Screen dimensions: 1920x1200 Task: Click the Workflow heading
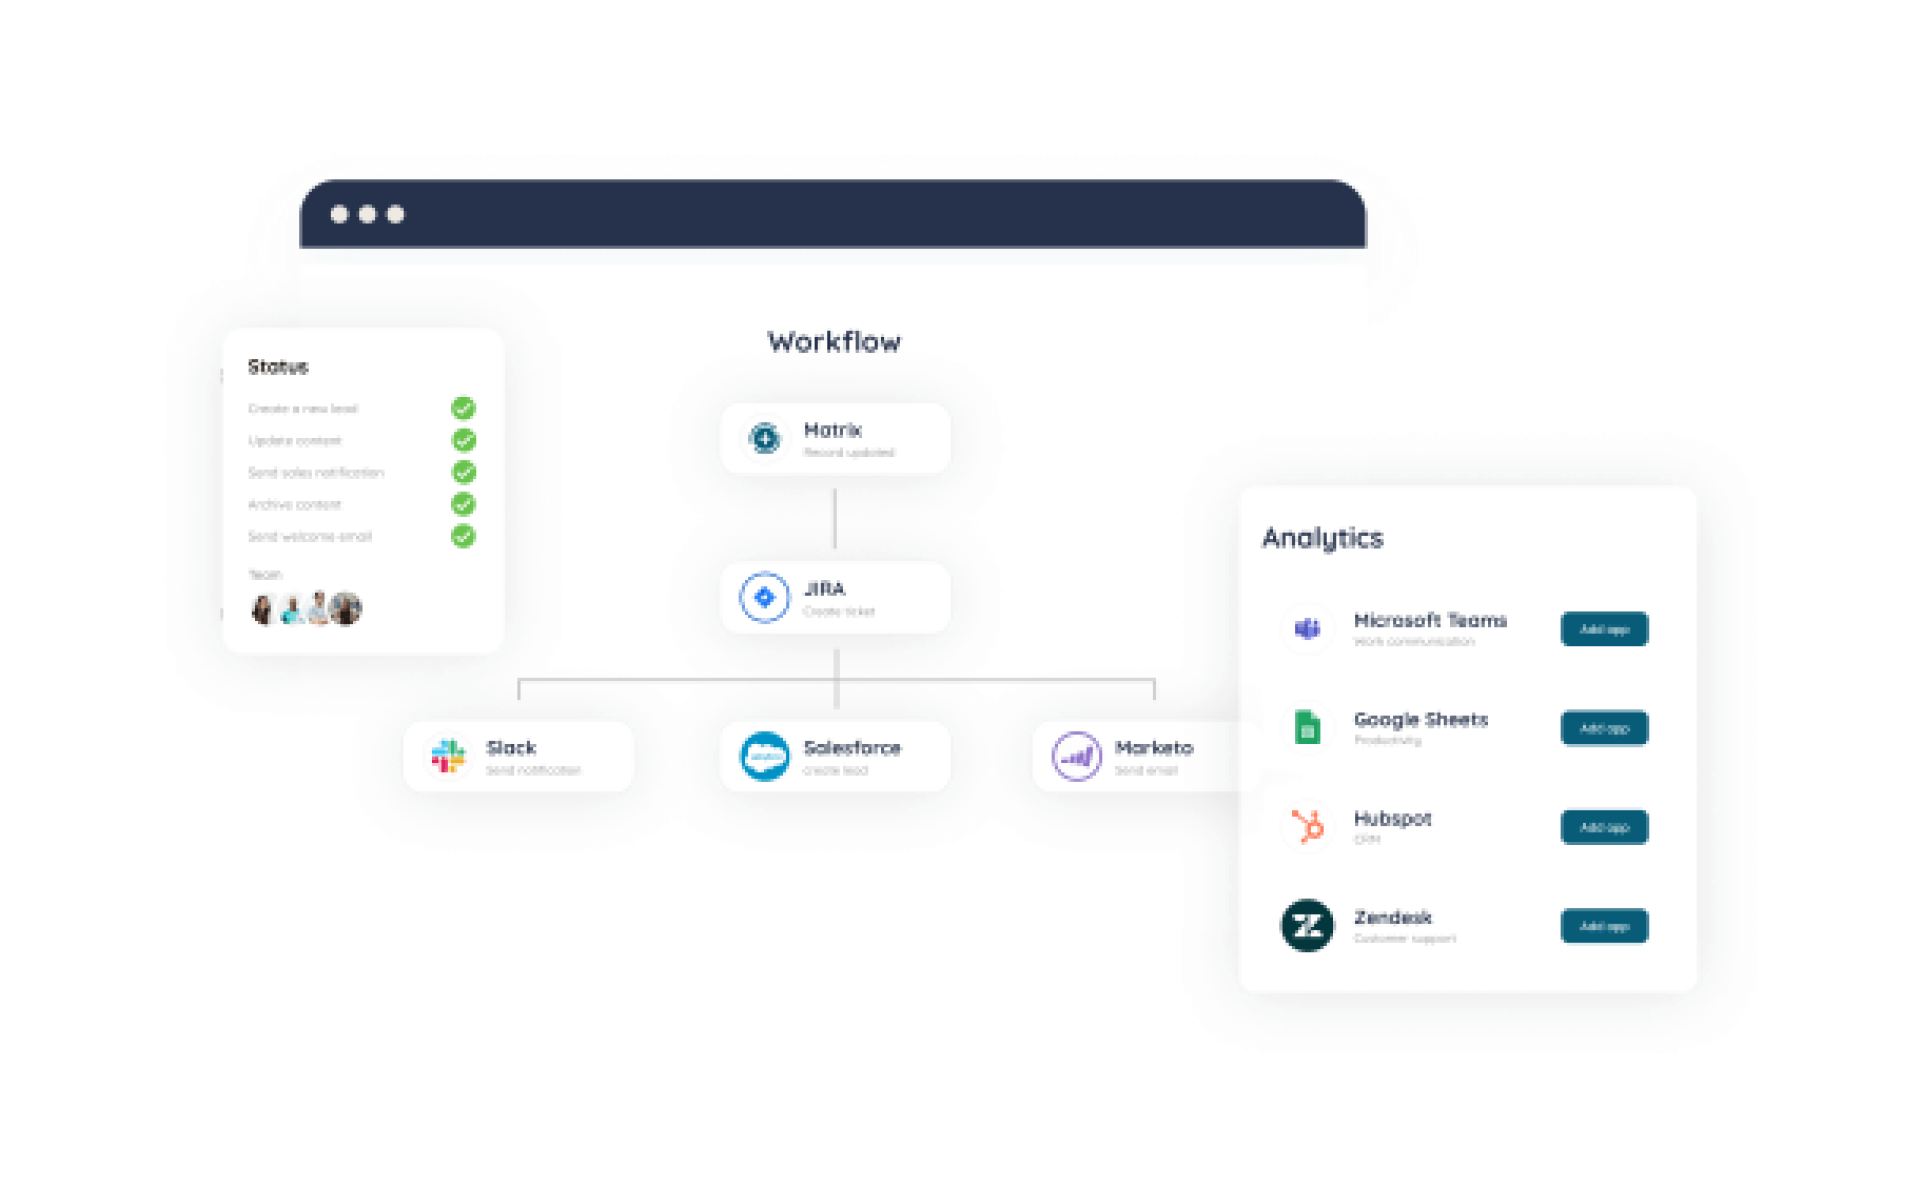[834, 342]
